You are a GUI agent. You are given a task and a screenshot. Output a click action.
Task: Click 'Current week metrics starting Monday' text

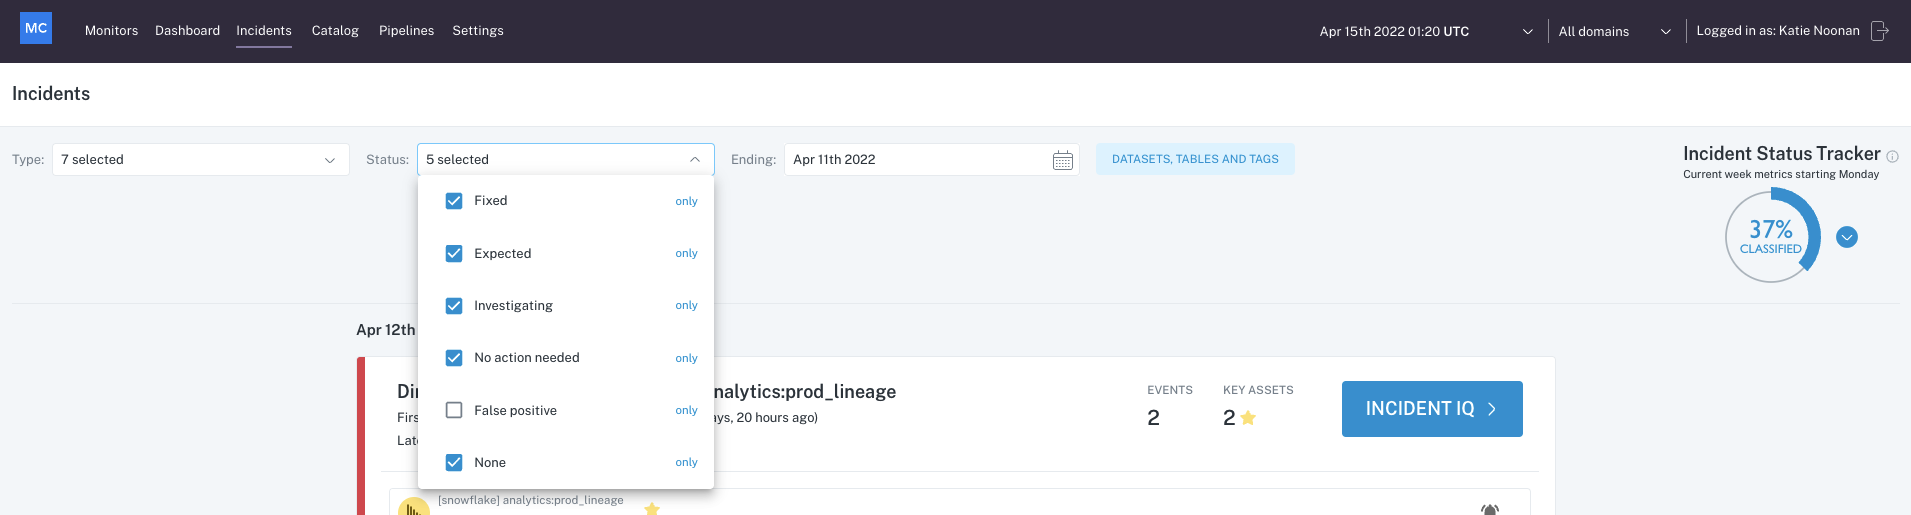pyautogui.click(x=1781, y=174)
